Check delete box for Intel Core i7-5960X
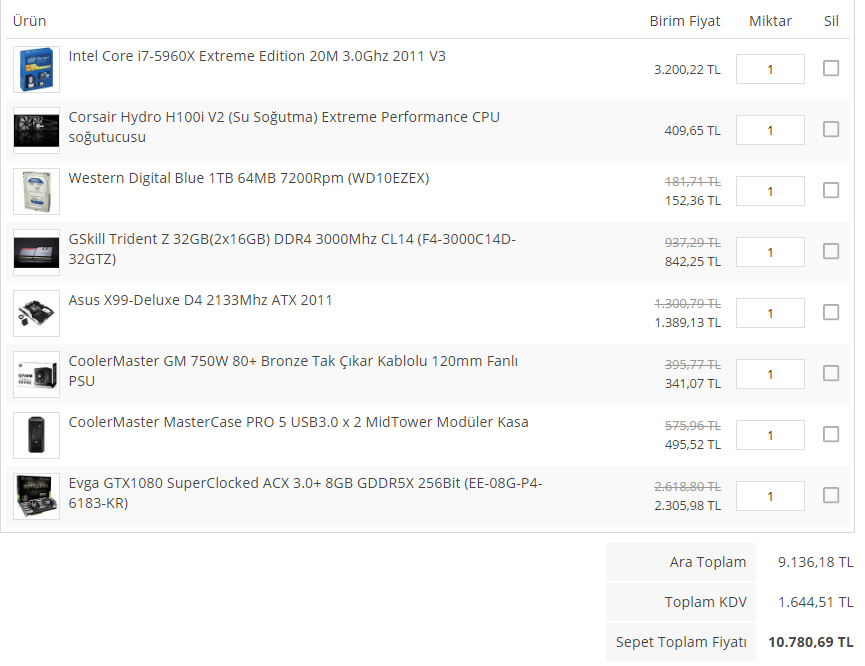Image resolution: width=865 pixels, height=666 pixels. [831, 68]
